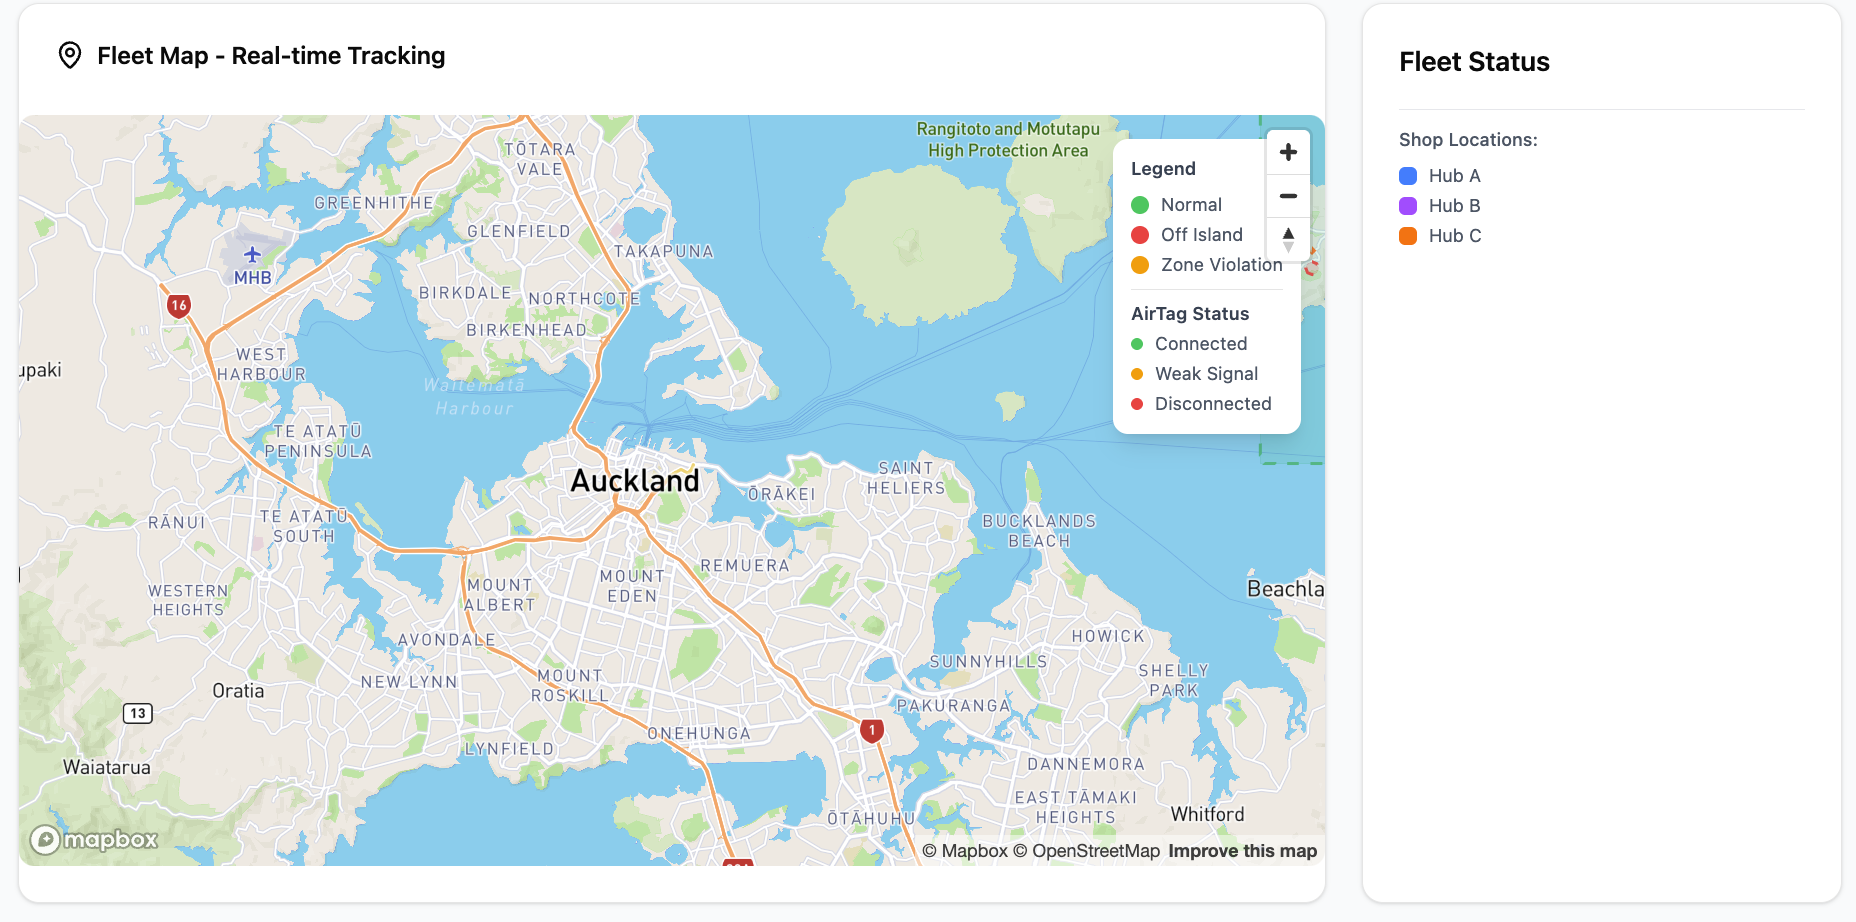Zoom out using the minus button
Viewport: 1856px width, 922px height.
pyautogui.click(x=1288, y=196)
